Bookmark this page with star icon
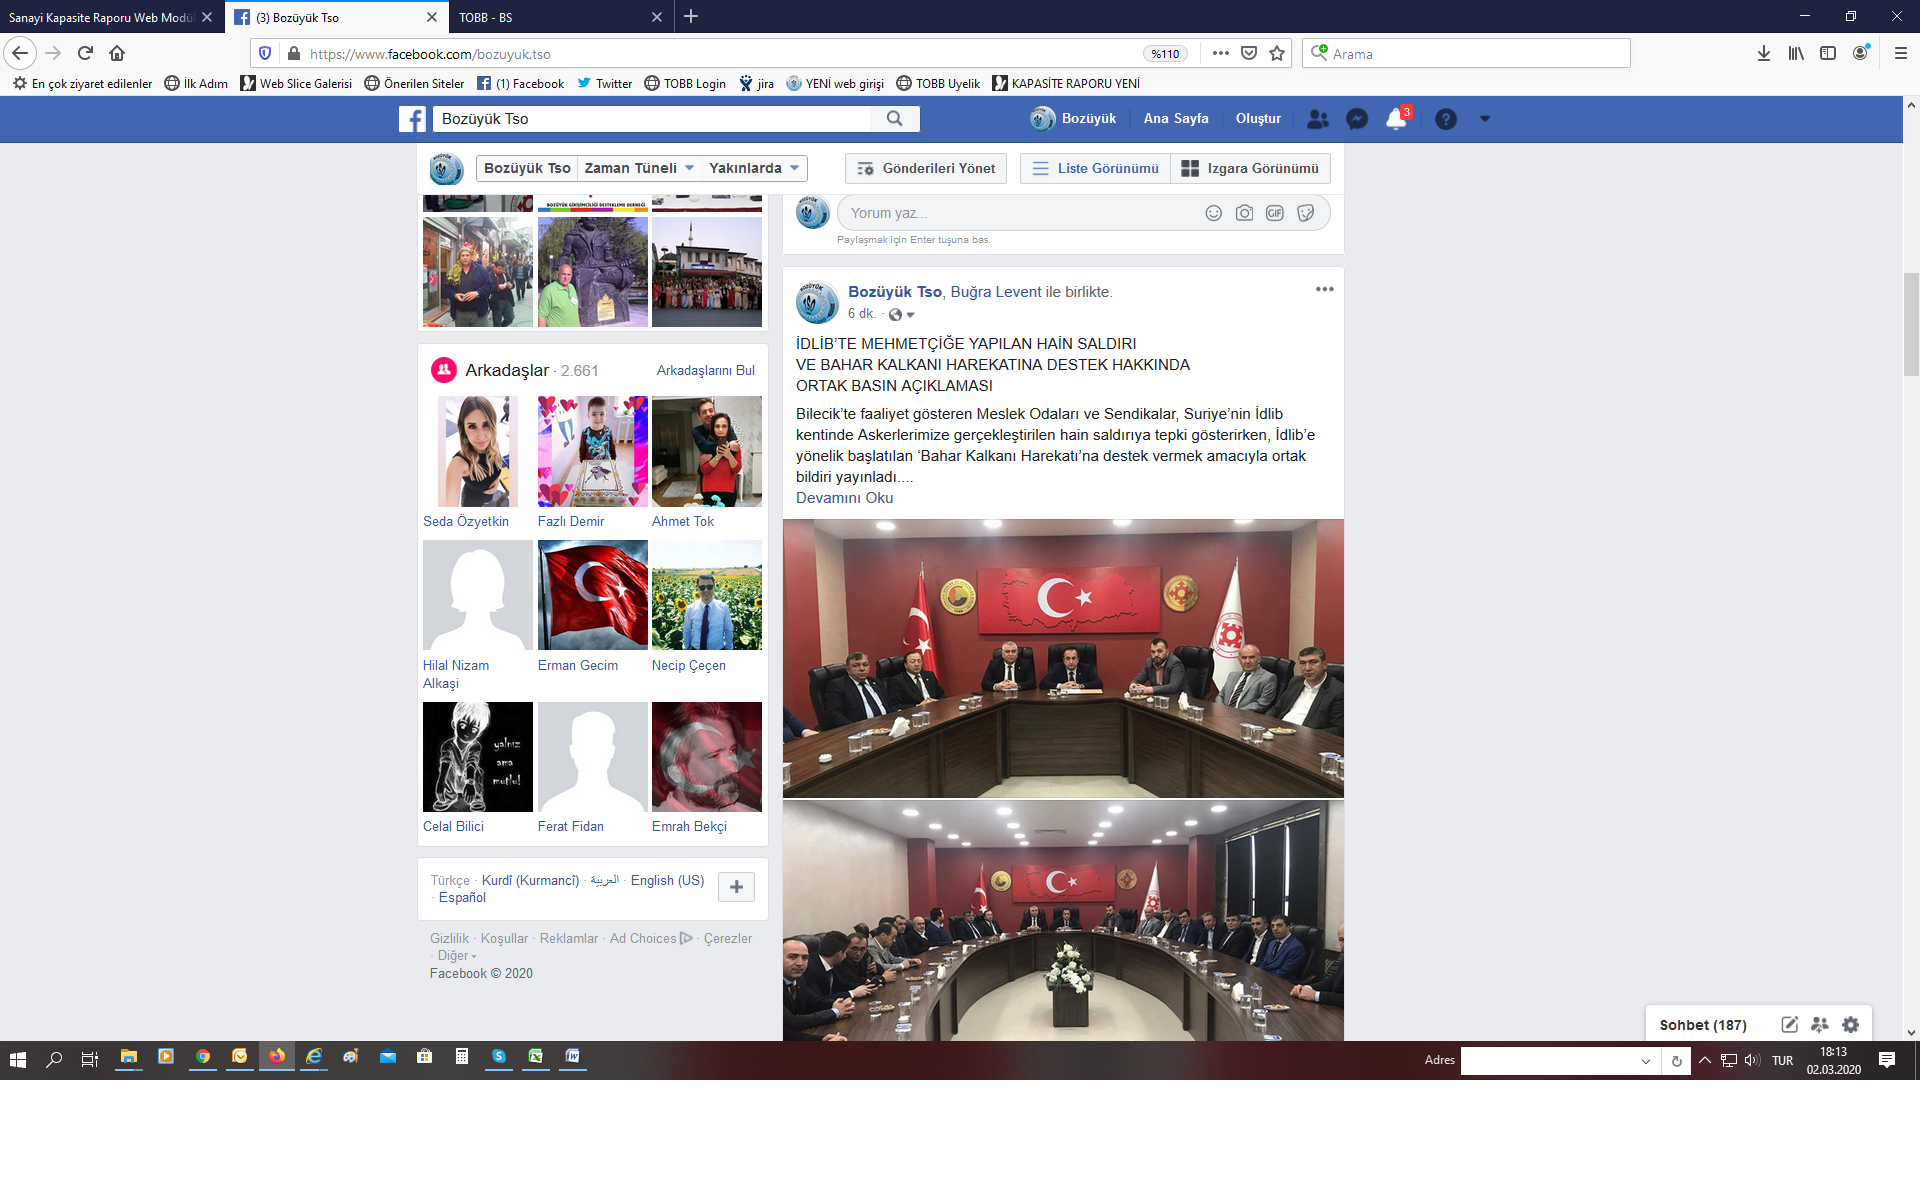The image size is (1920, 1202). 1277,54
